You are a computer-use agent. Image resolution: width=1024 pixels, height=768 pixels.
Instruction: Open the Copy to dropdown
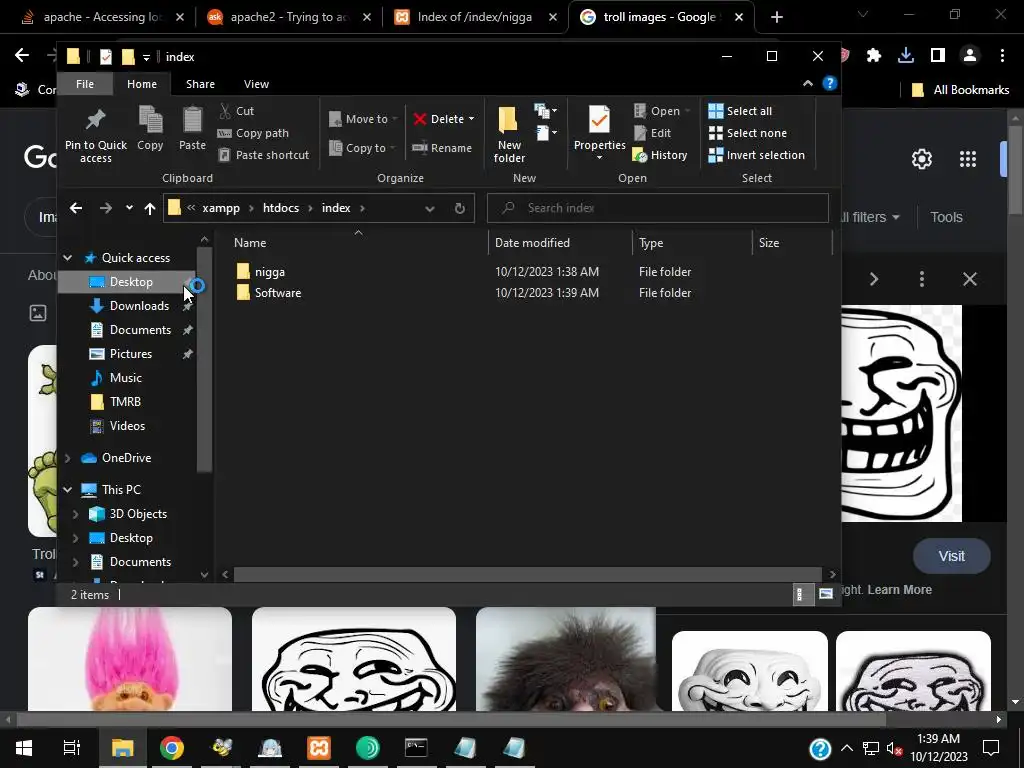[363, 148]
